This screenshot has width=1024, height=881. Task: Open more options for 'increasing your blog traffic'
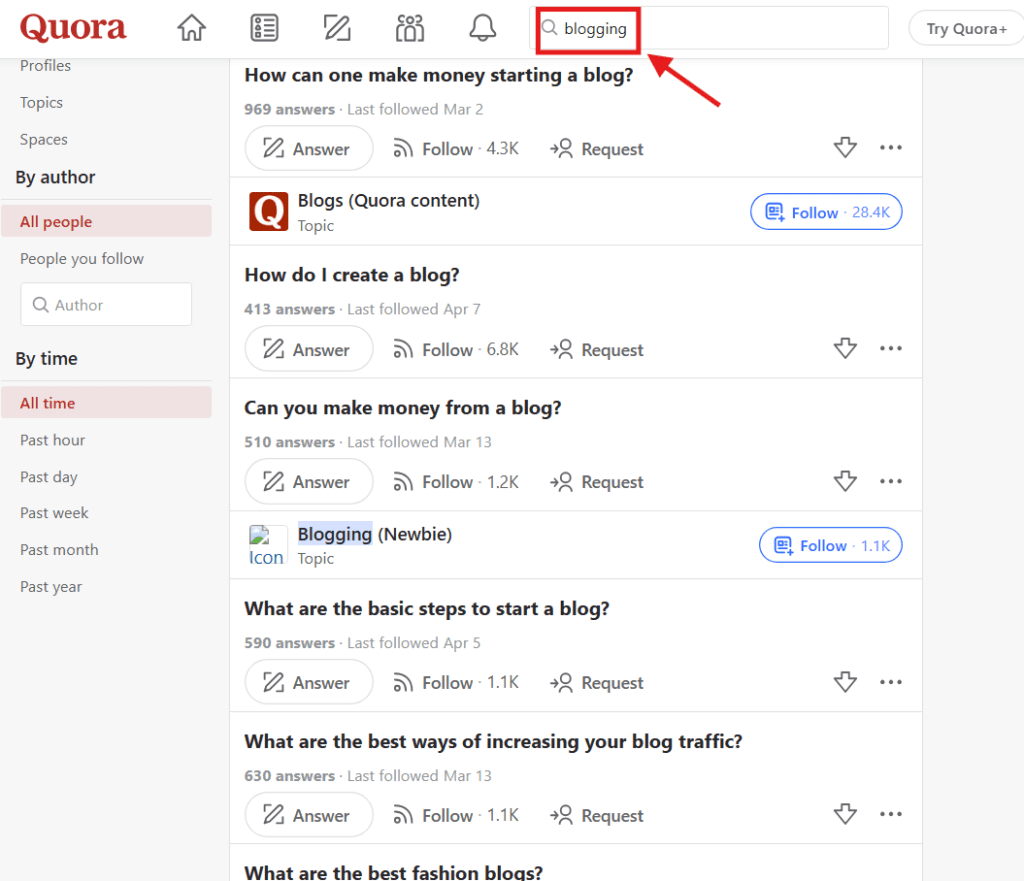(x=891, y=814)
